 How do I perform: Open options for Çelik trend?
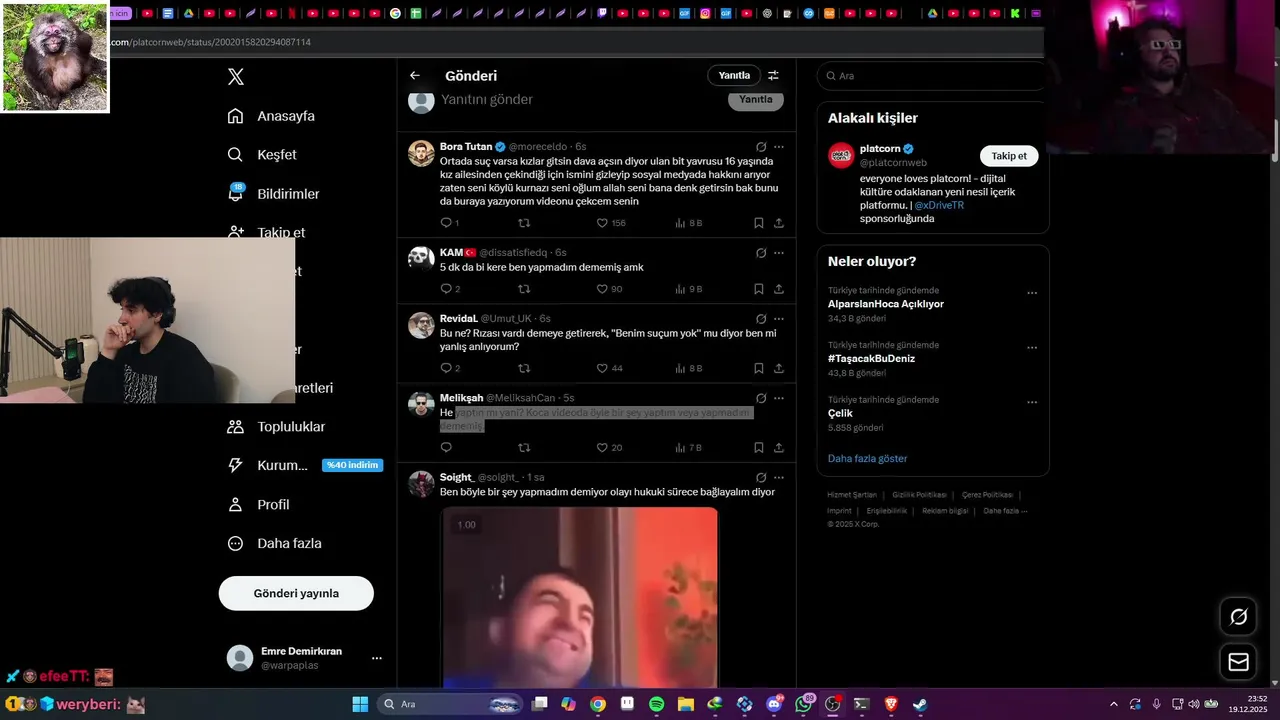point(1032,402)
